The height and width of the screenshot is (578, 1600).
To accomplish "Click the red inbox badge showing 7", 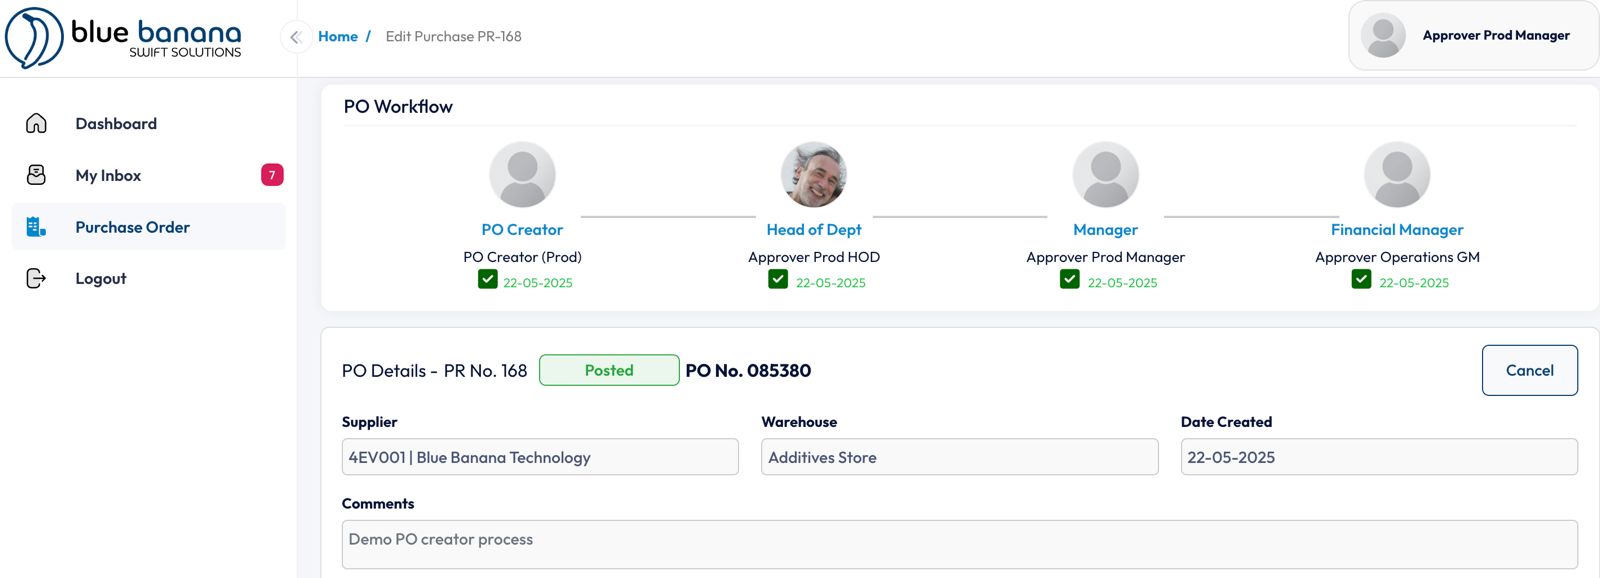I will [x=272, y=175].
